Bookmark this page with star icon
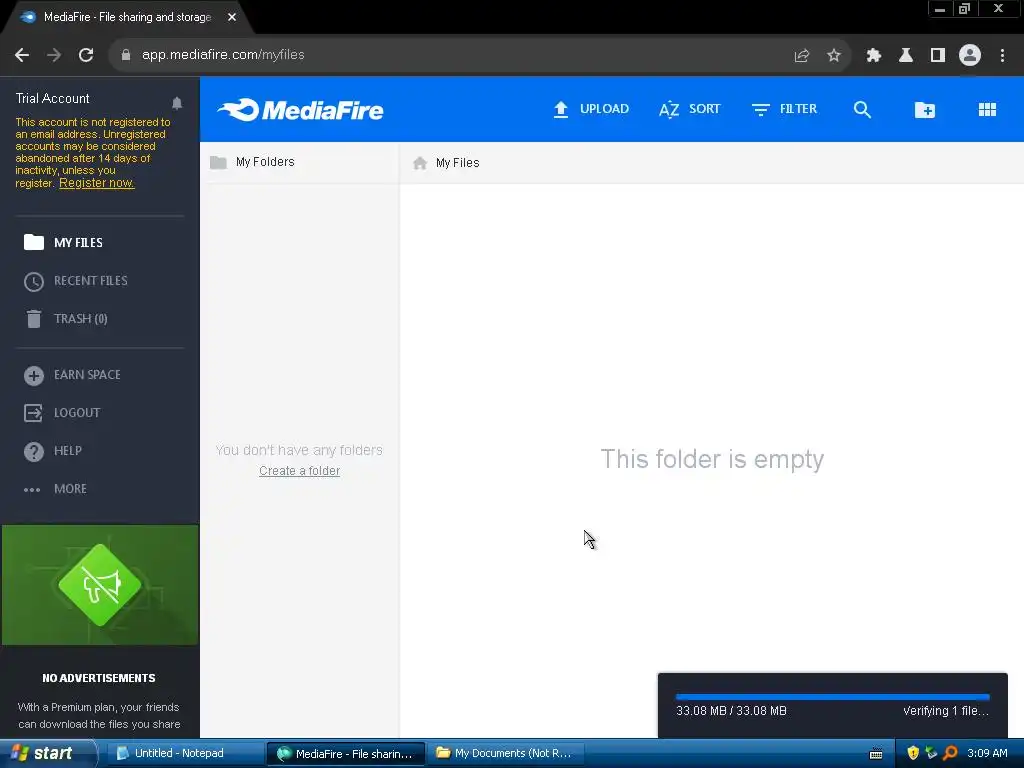This screenshot has height=768, width=1024. (x=833, y=56)
